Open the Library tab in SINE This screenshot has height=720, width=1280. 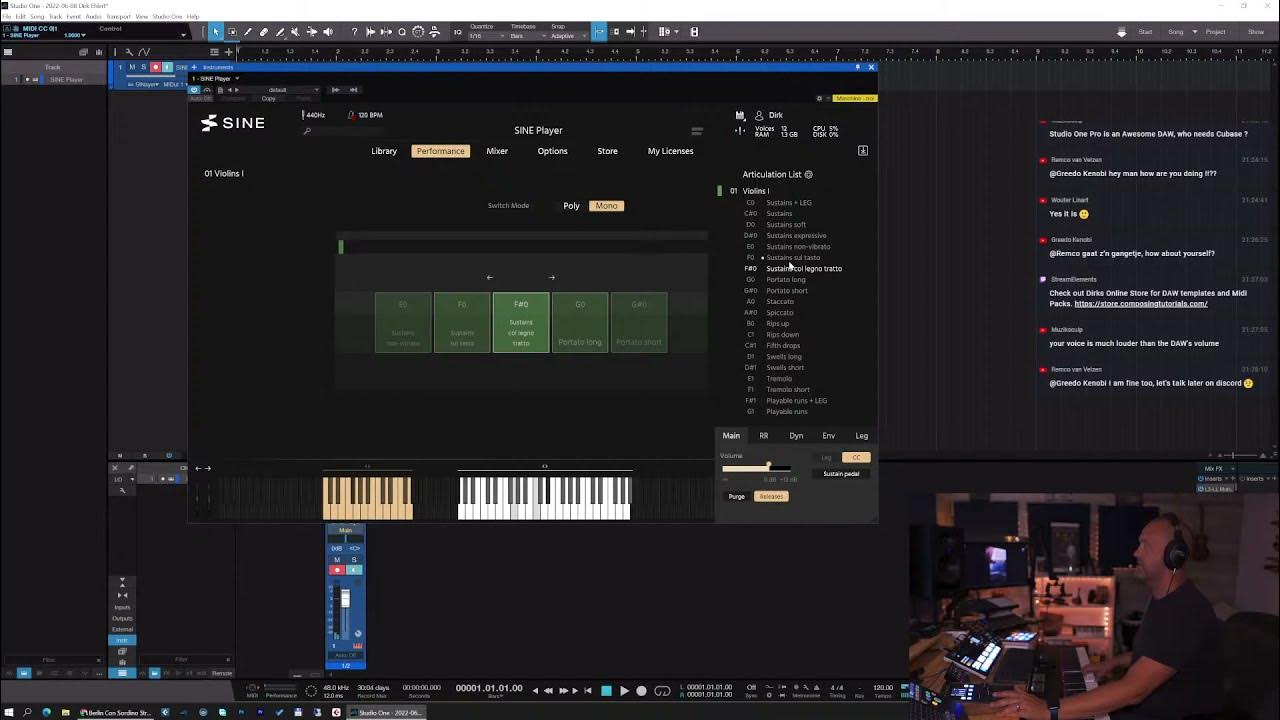[384, 151]
